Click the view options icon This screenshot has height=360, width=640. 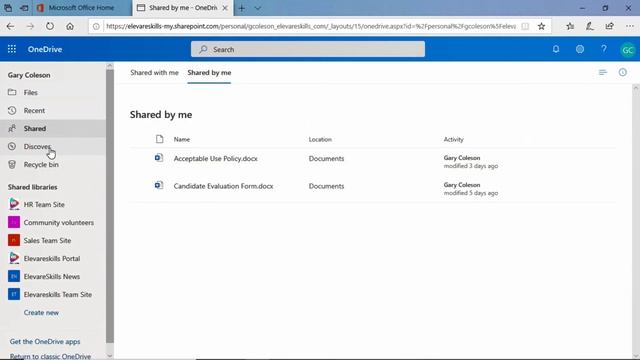(603, 72)
